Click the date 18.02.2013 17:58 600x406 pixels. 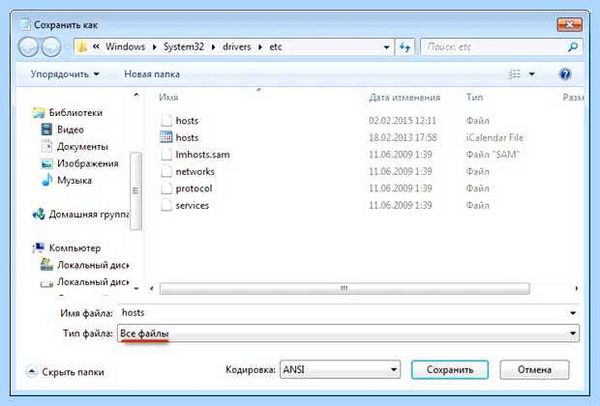click(403, 137)
